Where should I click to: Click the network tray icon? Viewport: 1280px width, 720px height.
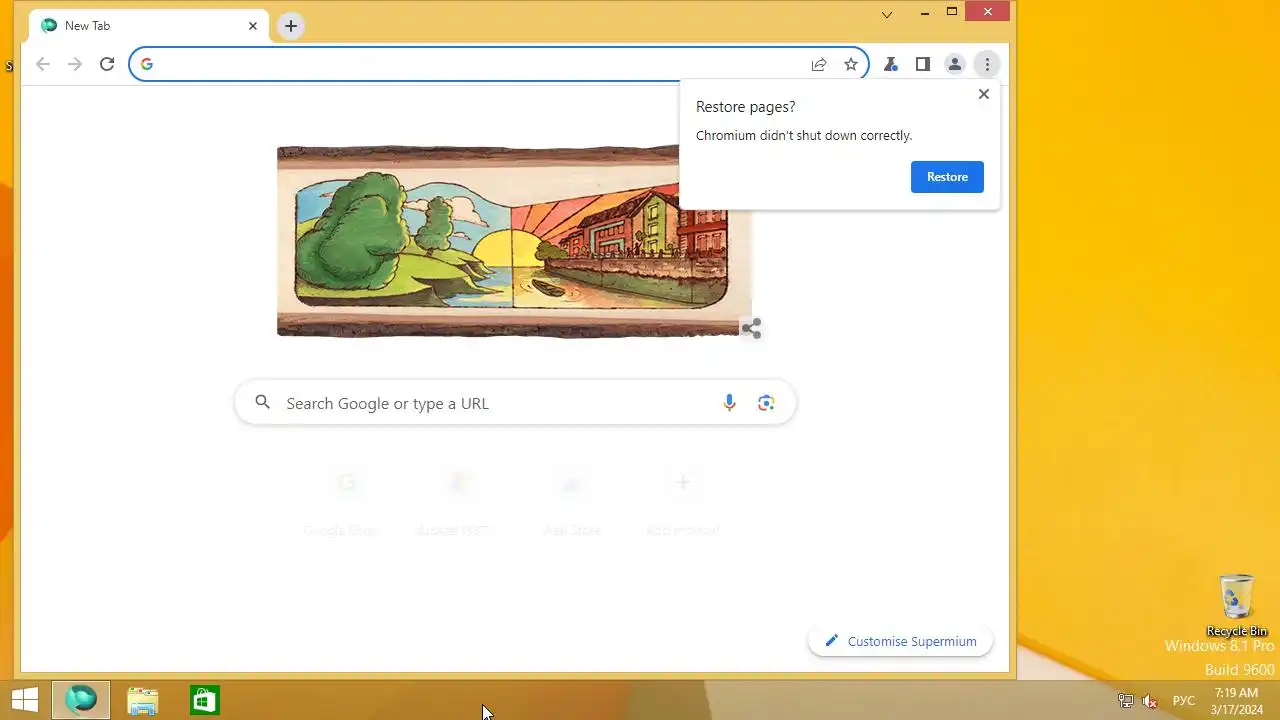click(1126, 701)
